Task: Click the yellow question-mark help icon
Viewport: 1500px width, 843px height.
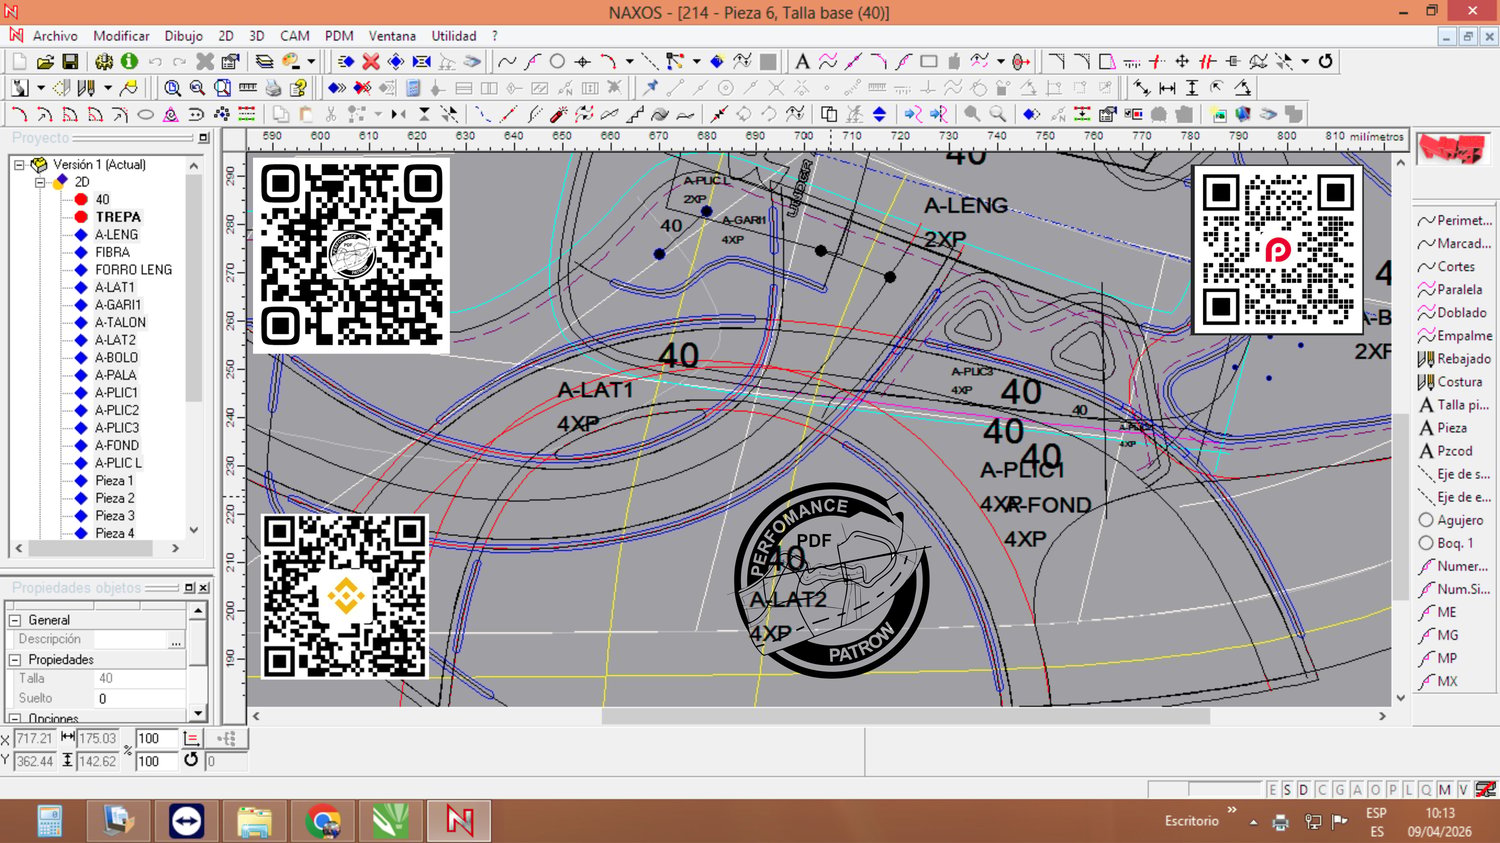Action: 298,88
